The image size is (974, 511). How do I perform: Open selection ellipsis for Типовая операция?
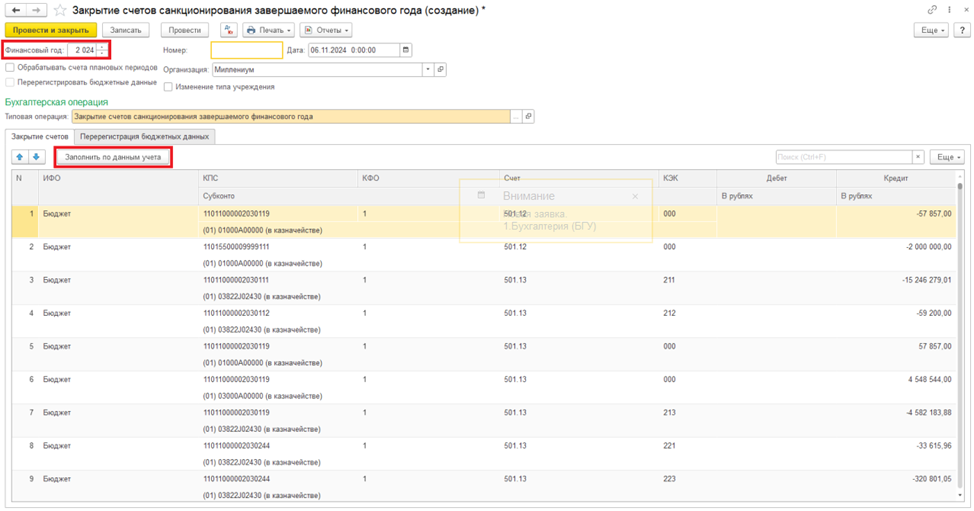pyautogui.click(x=516, y=116)
